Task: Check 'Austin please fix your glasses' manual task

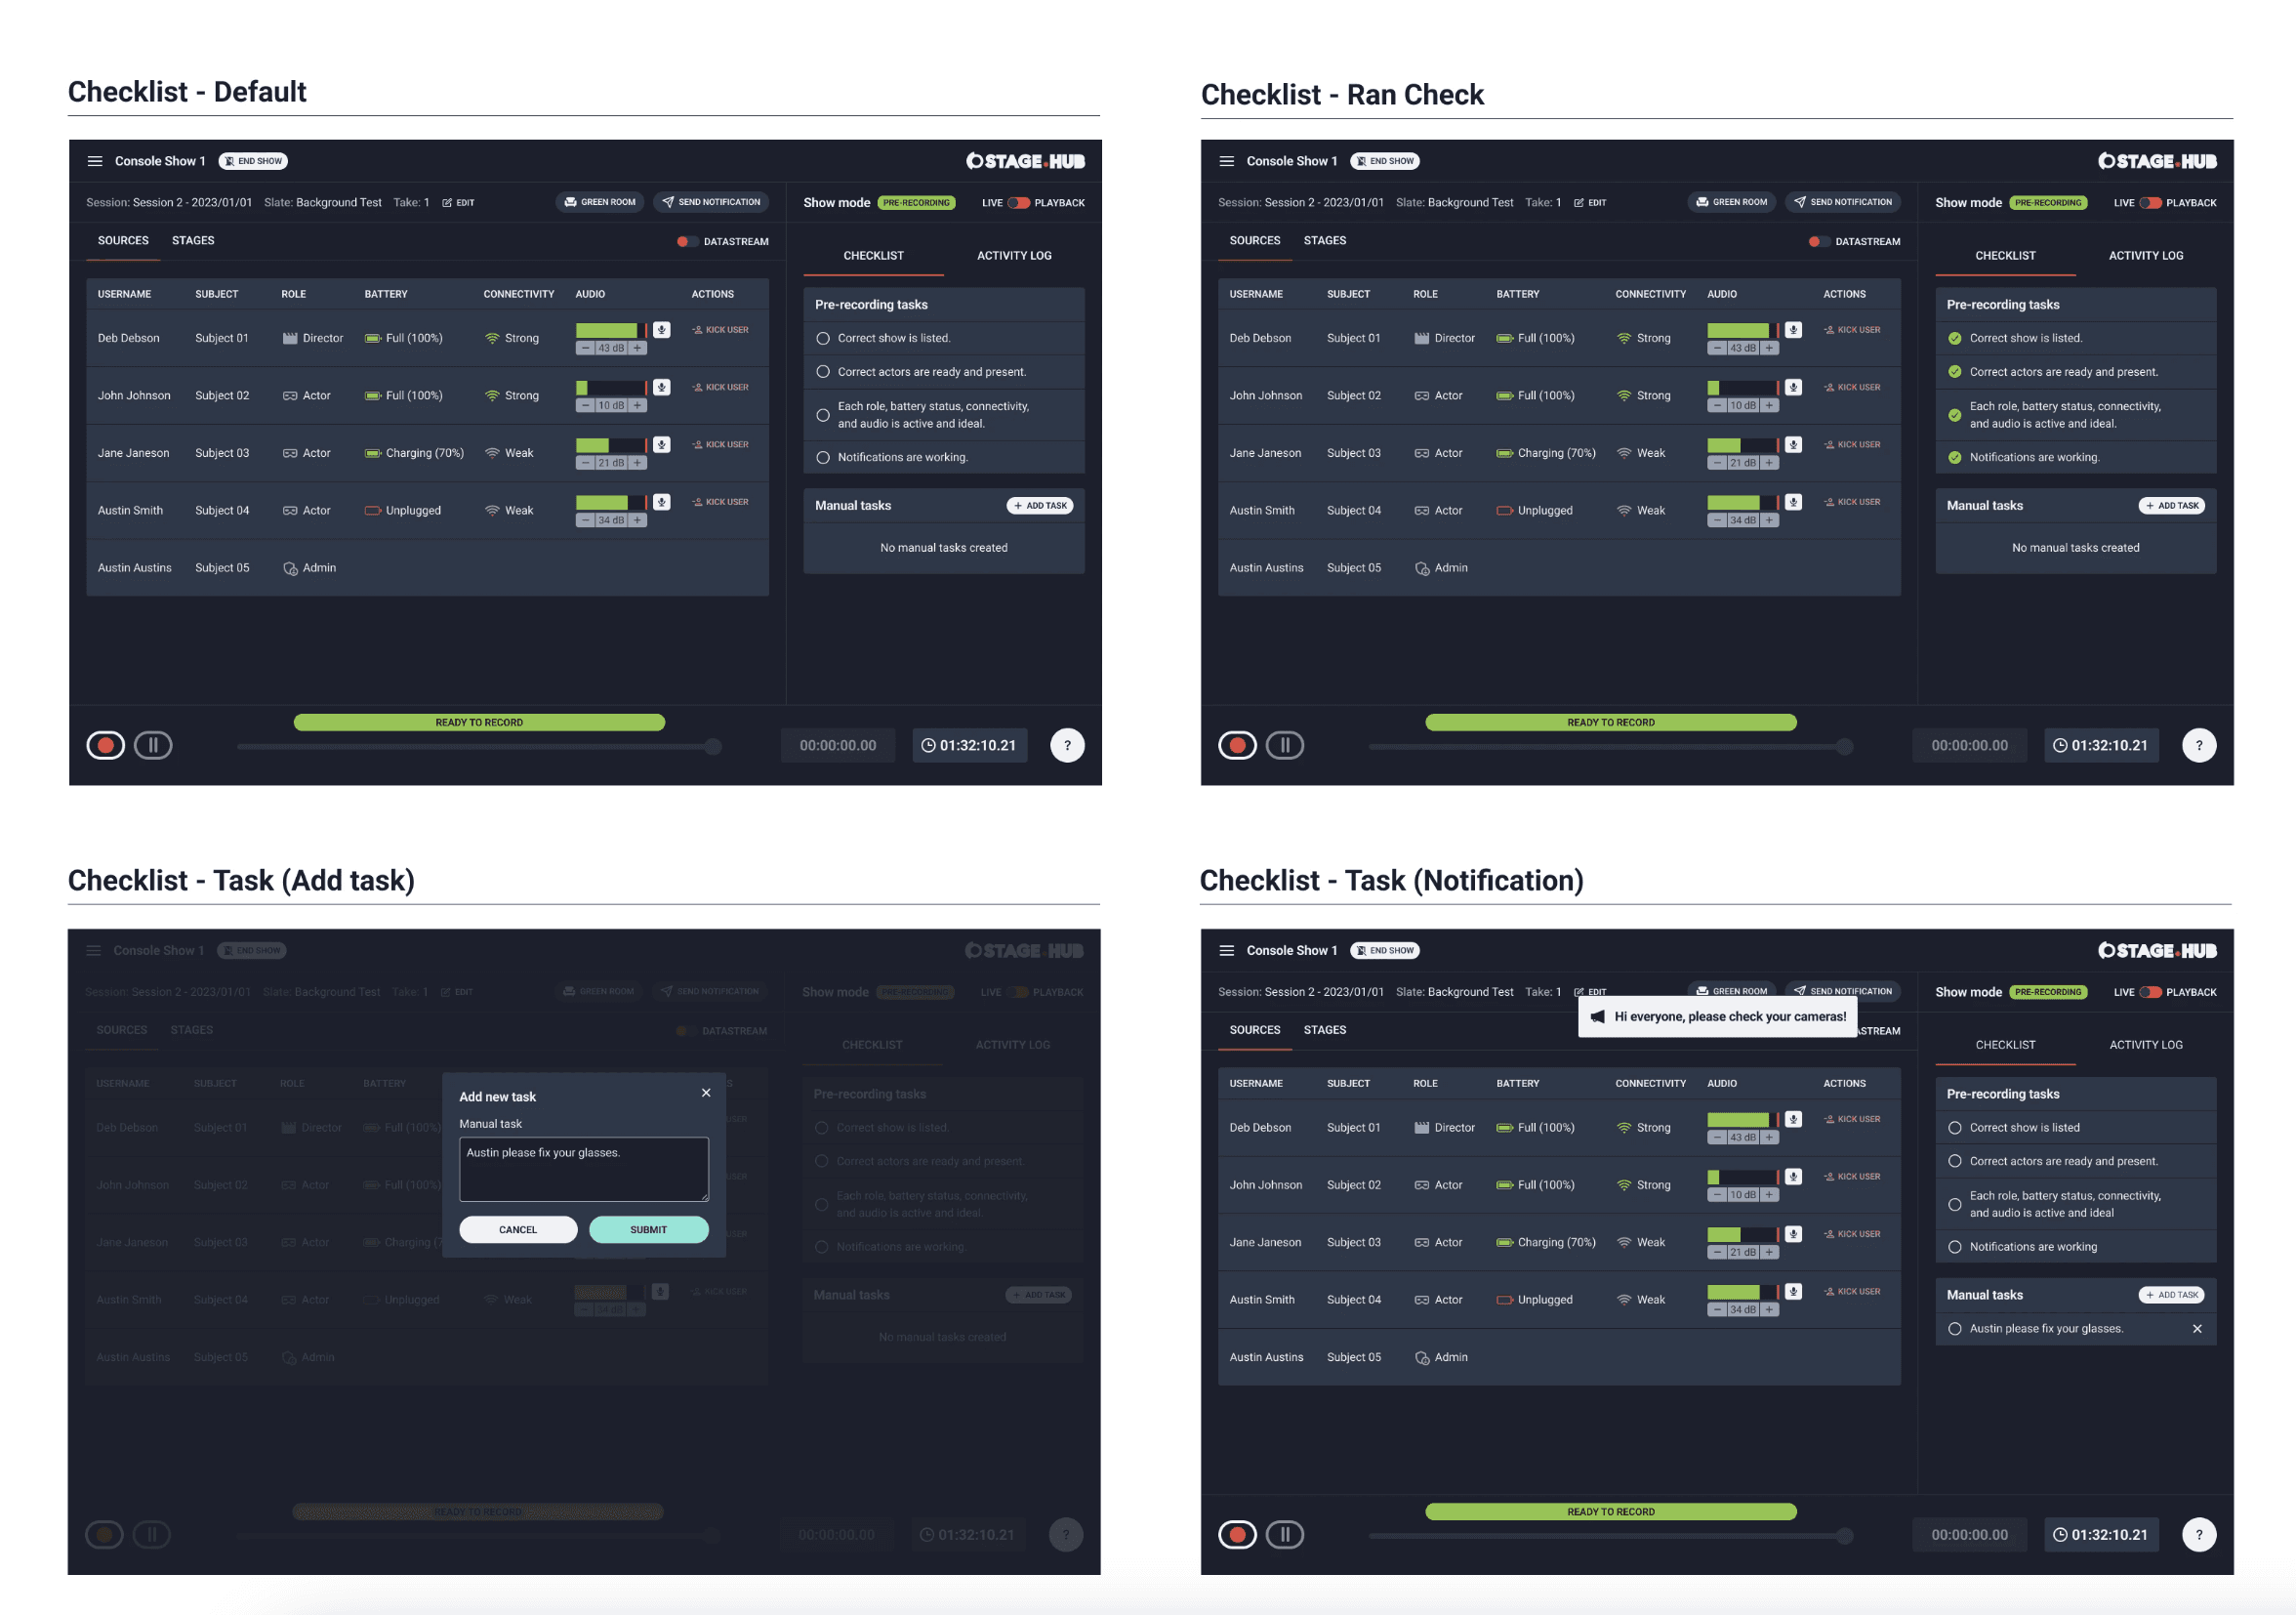Action: [x=1955, y=1329]
